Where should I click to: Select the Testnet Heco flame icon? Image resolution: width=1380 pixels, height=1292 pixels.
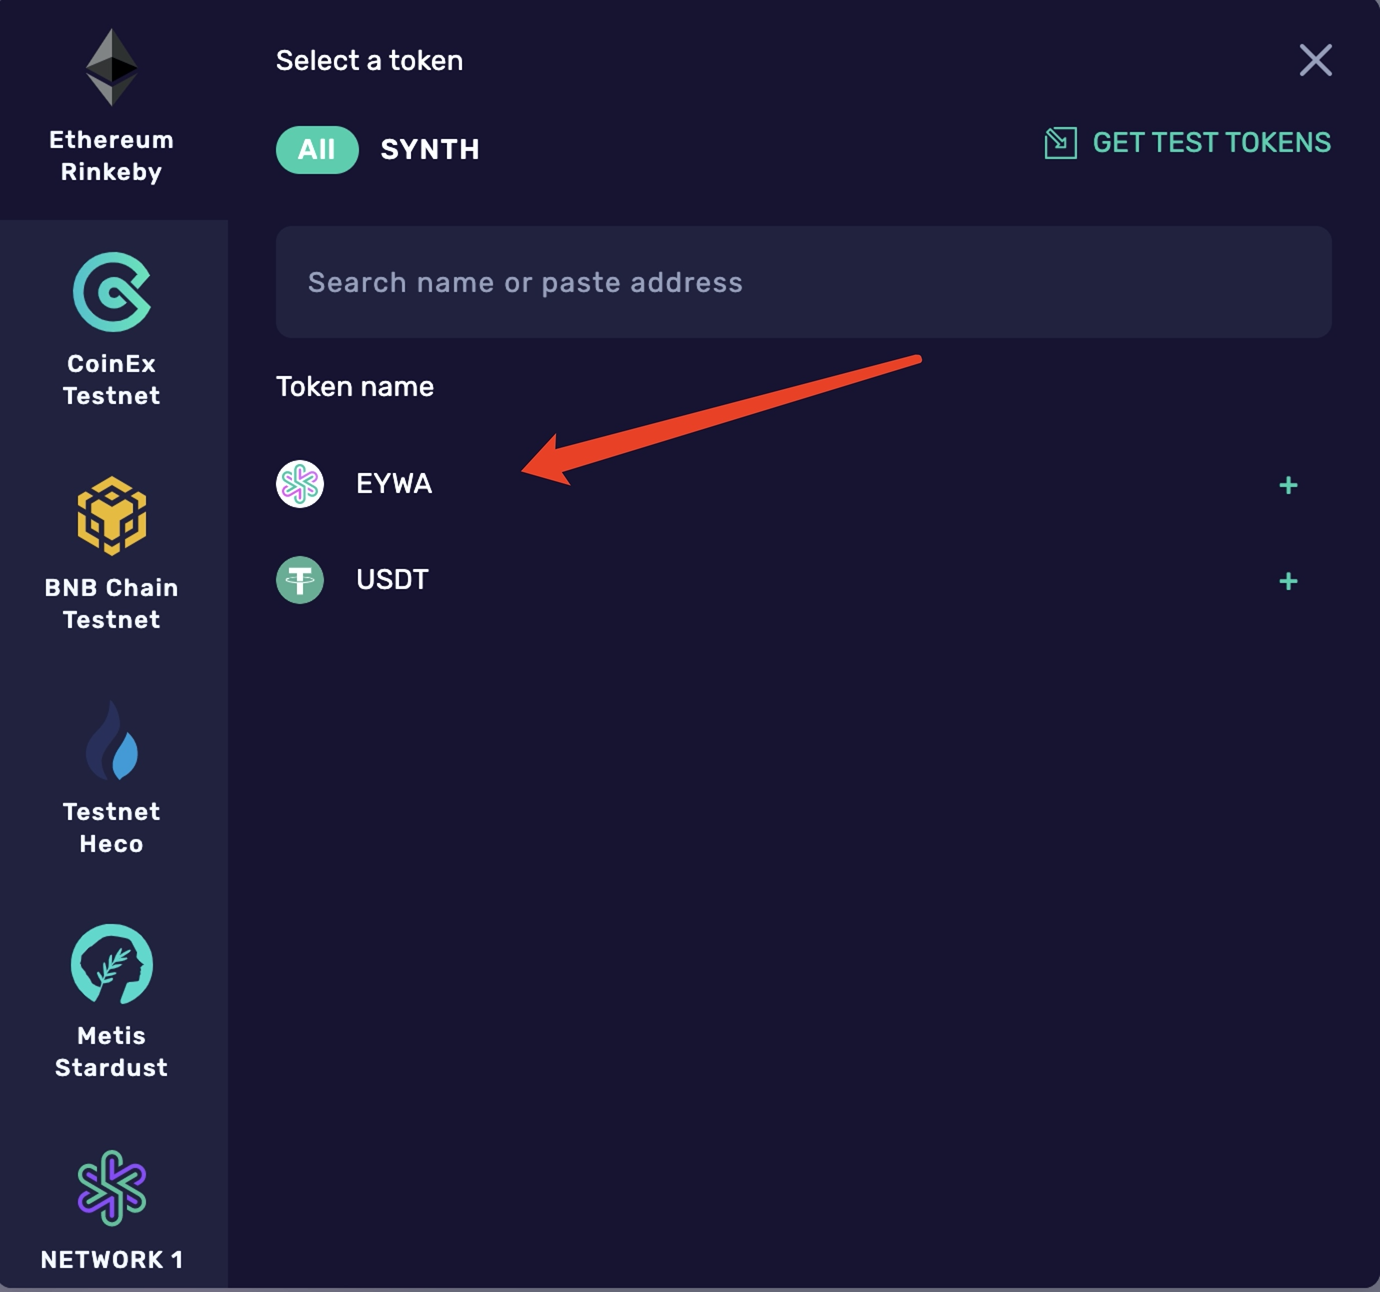click(111, 741)
